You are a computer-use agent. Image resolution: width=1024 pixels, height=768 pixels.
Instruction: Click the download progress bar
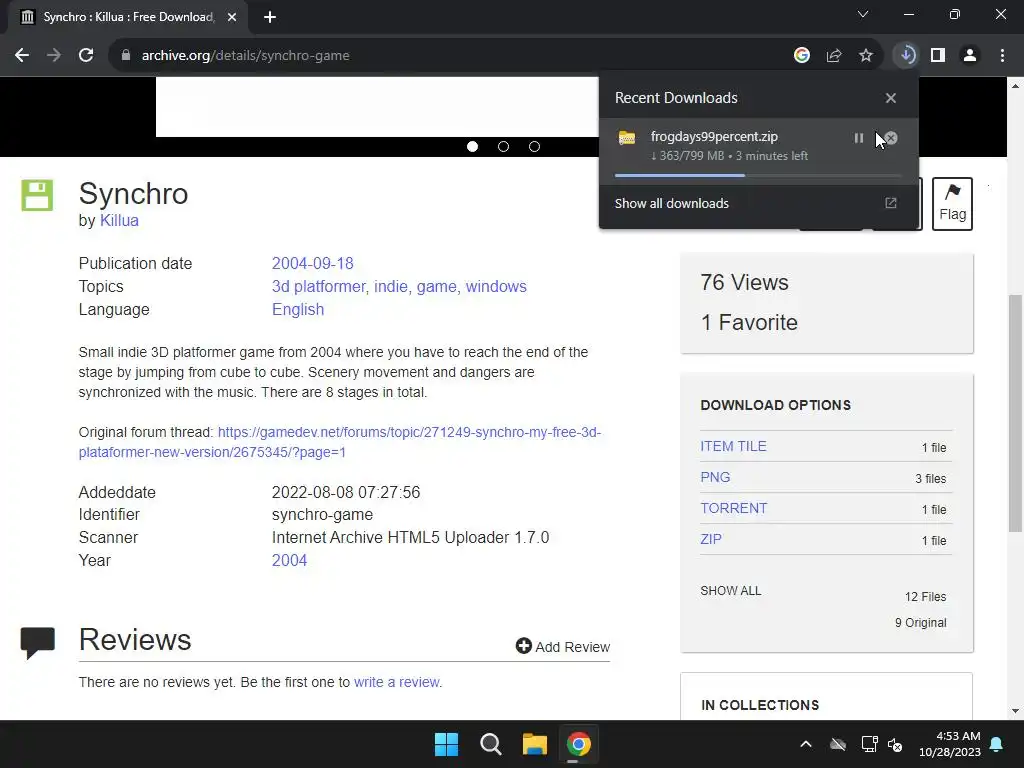pos(758,175)
